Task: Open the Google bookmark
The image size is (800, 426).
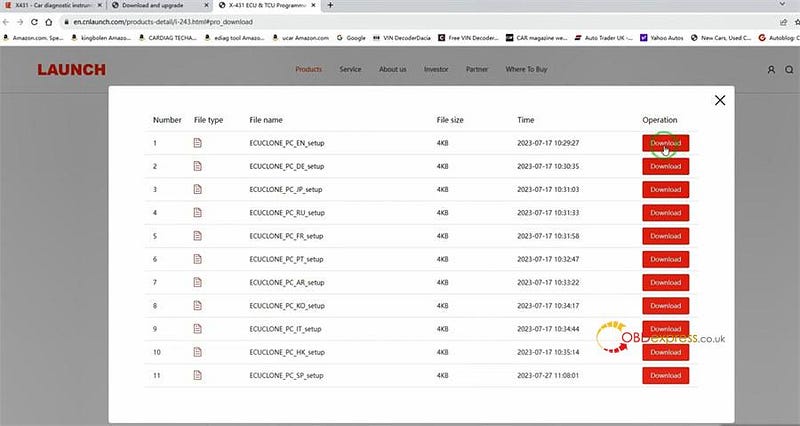Action: click(x=351, y=38)
